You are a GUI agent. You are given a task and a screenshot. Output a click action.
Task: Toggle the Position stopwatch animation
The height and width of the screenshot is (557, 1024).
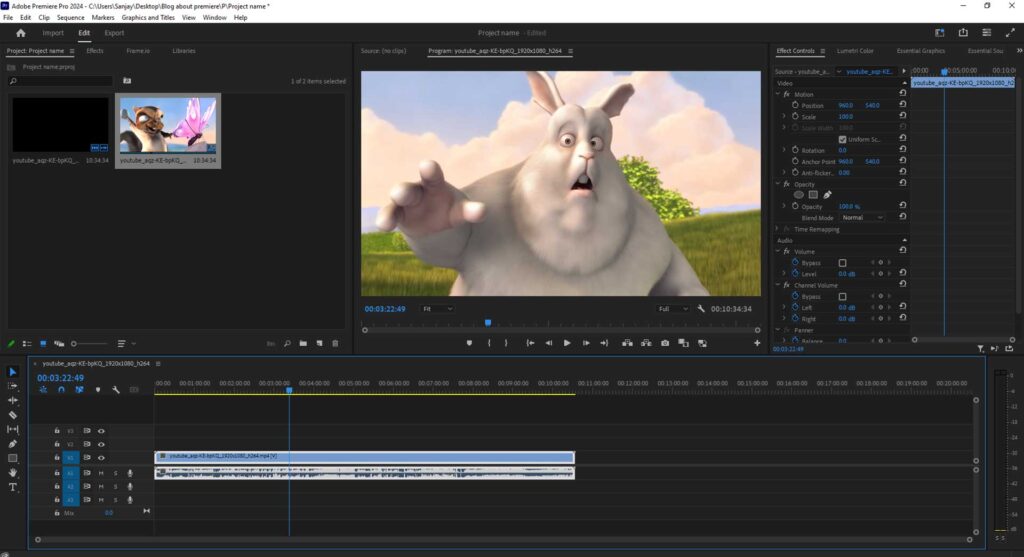click(795, 105)
